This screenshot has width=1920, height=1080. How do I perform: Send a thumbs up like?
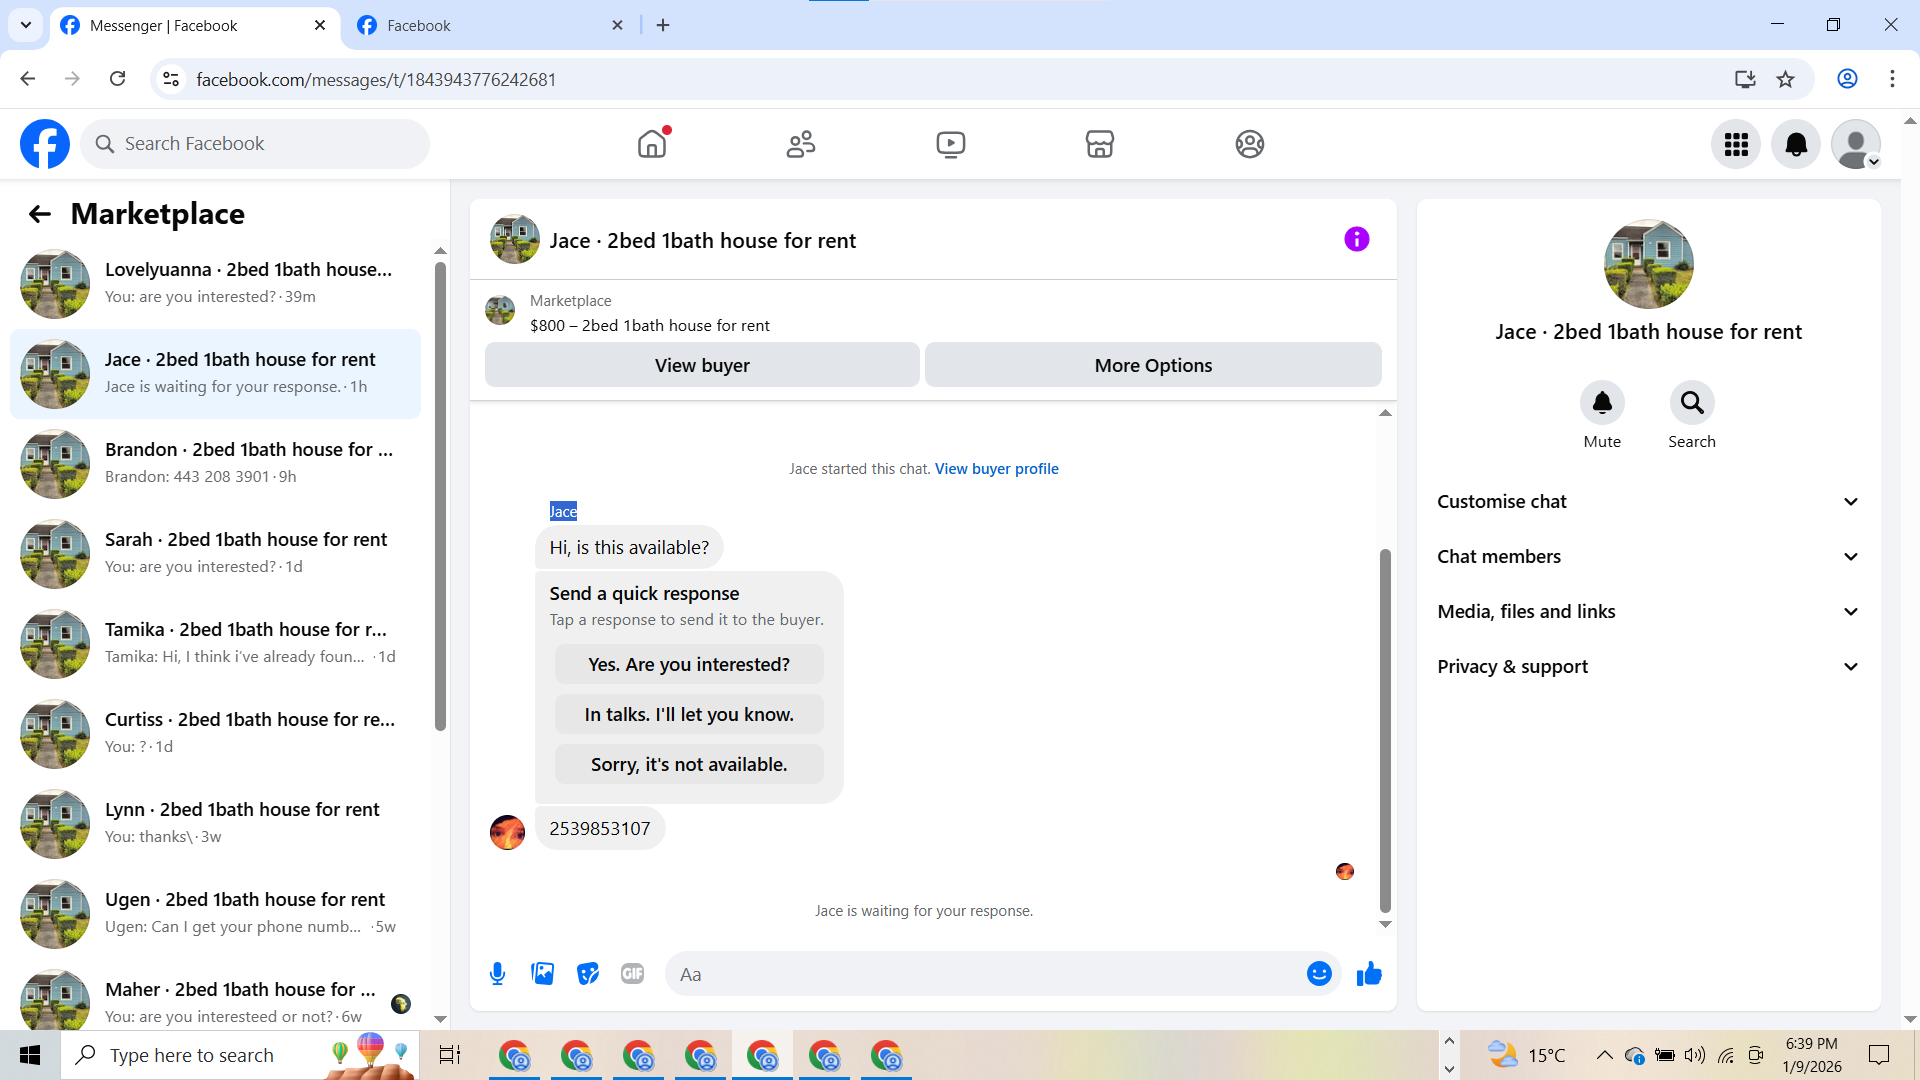pyautogui.click(x=1369, y=973)
